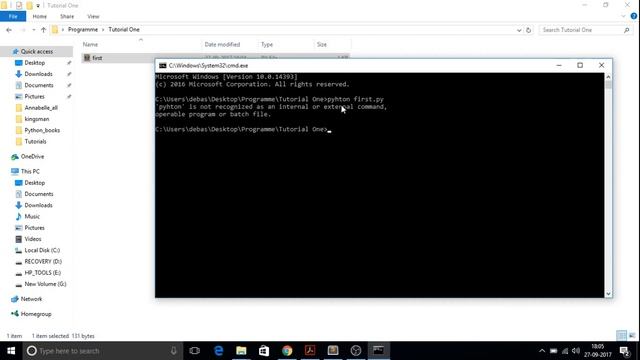
Task: Go up one folder level
Action: 43,30
